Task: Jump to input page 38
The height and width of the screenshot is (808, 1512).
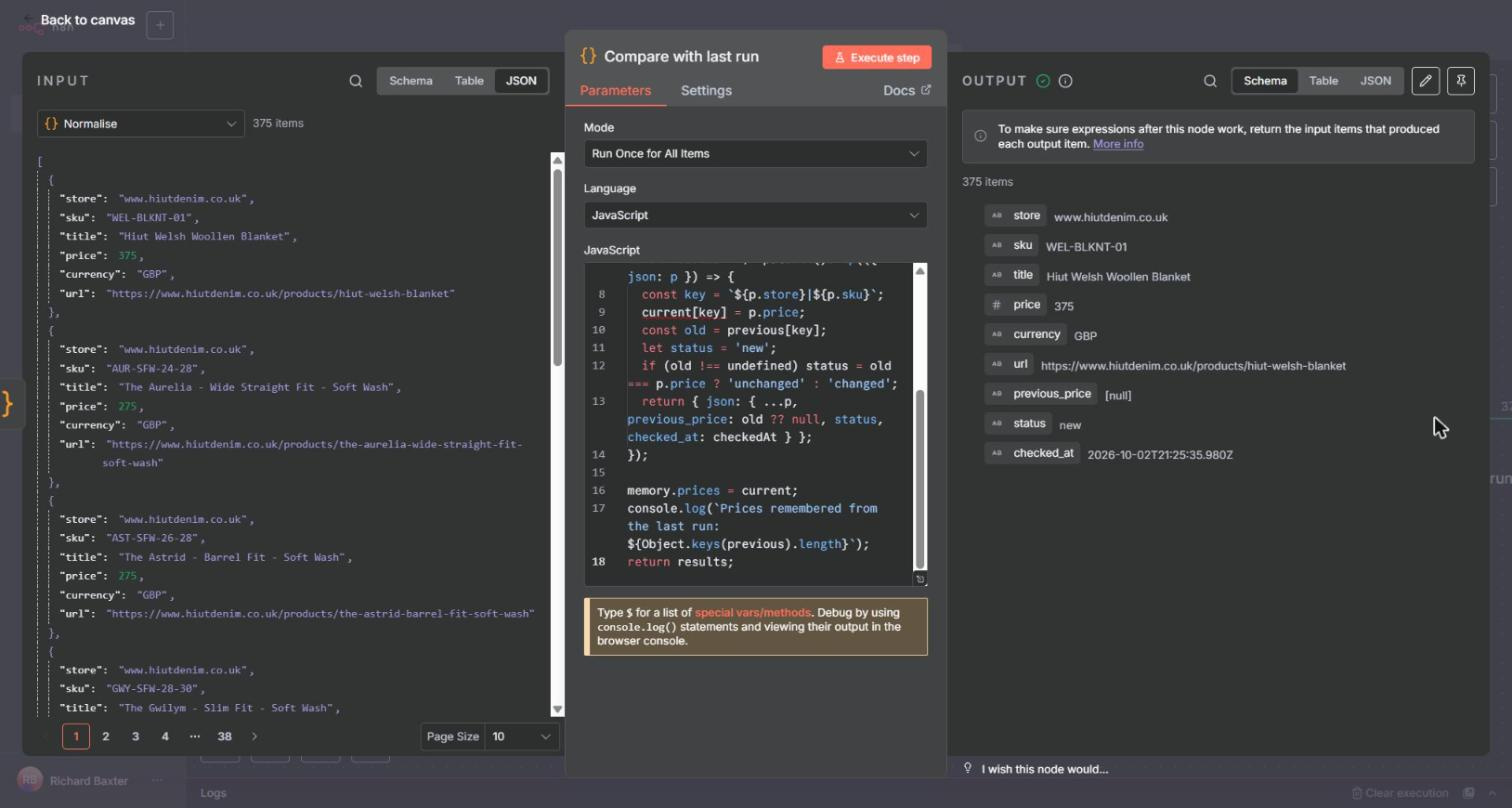Action: [x=224, y=737]
